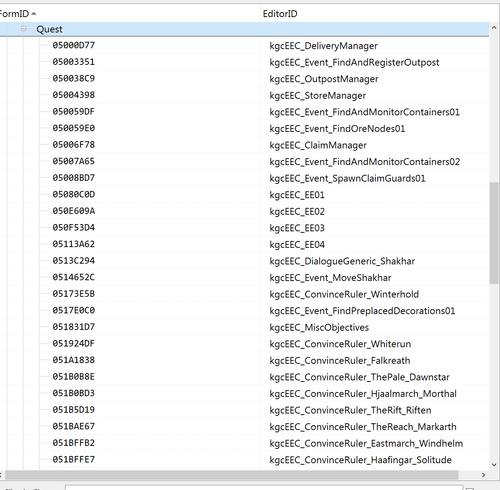Viewport: 500px width, 490px height.
Task: Select FormID 0513C294 row
Action: pyautogui.click(x=244, y=261)
